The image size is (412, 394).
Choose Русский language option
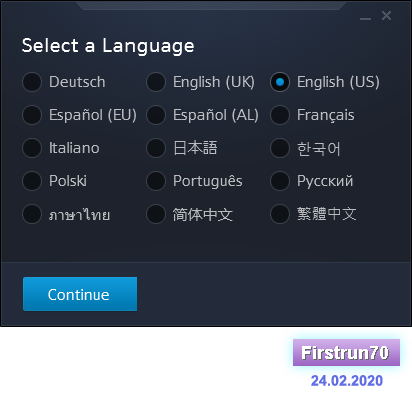click(280, 181)
